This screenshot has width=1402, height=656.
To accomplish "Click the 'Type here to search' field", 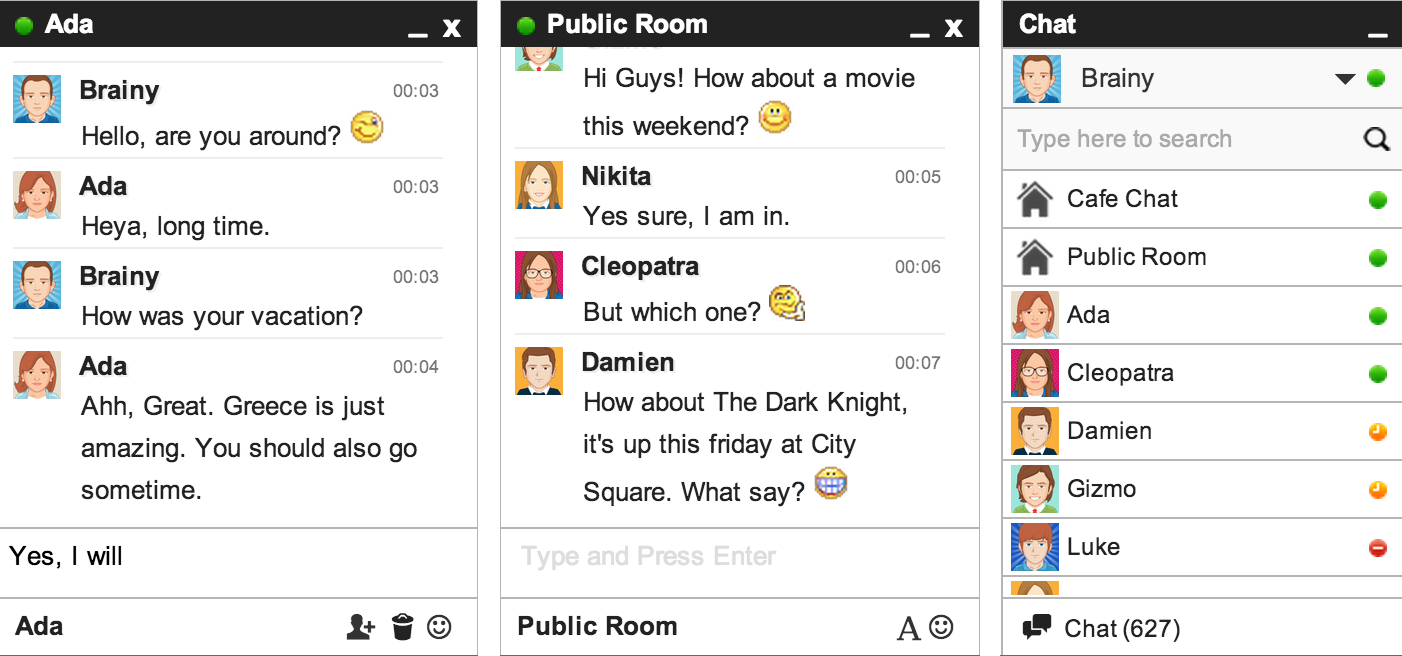I will click(1202, 139).
